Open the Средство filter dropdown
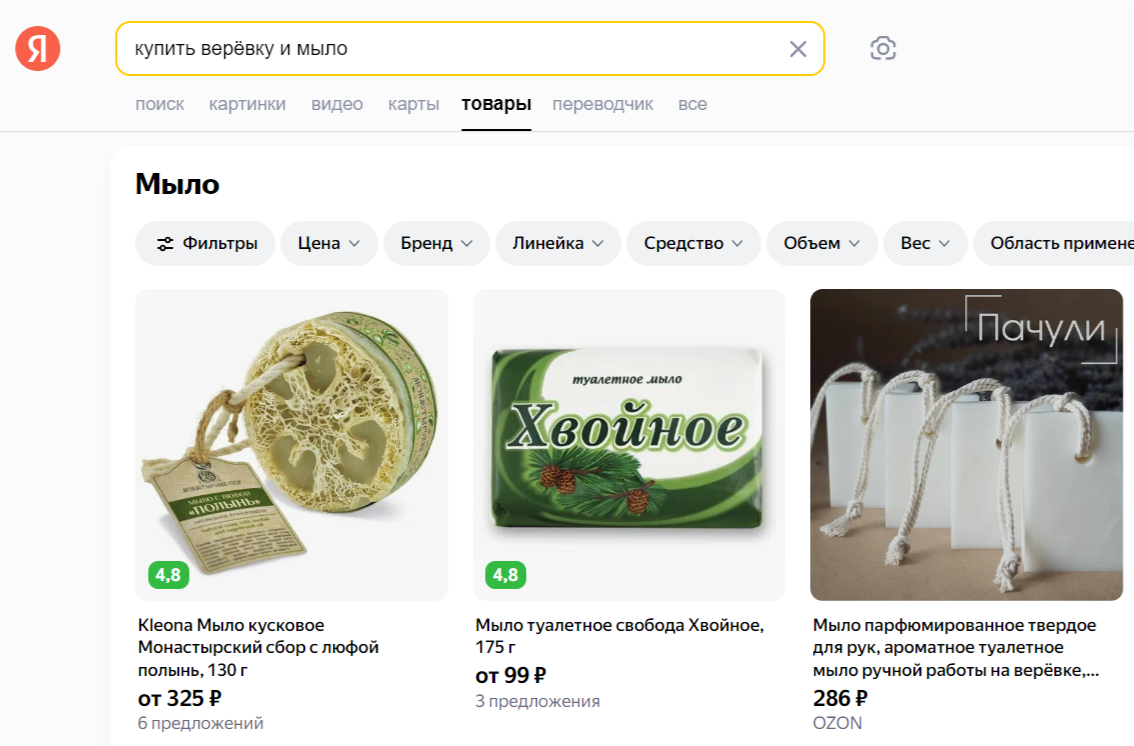The width and height of the screenshot is (1134, 746). tap(694, 243)
